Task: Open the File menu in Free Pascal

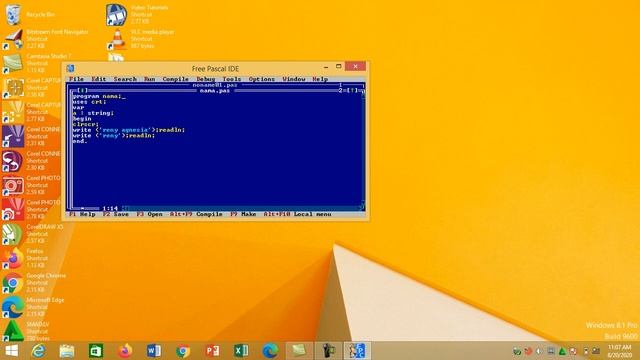Action: coord(76,79)
